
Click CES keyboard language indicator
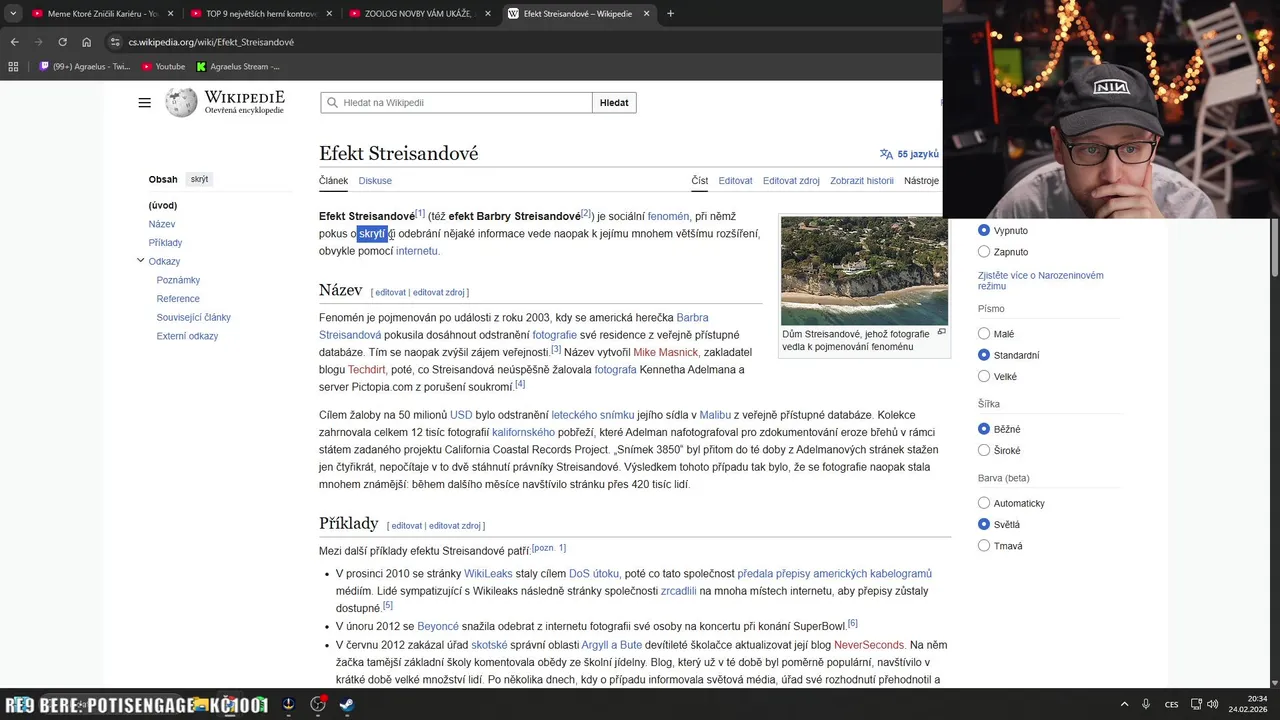coord(1171,704)
